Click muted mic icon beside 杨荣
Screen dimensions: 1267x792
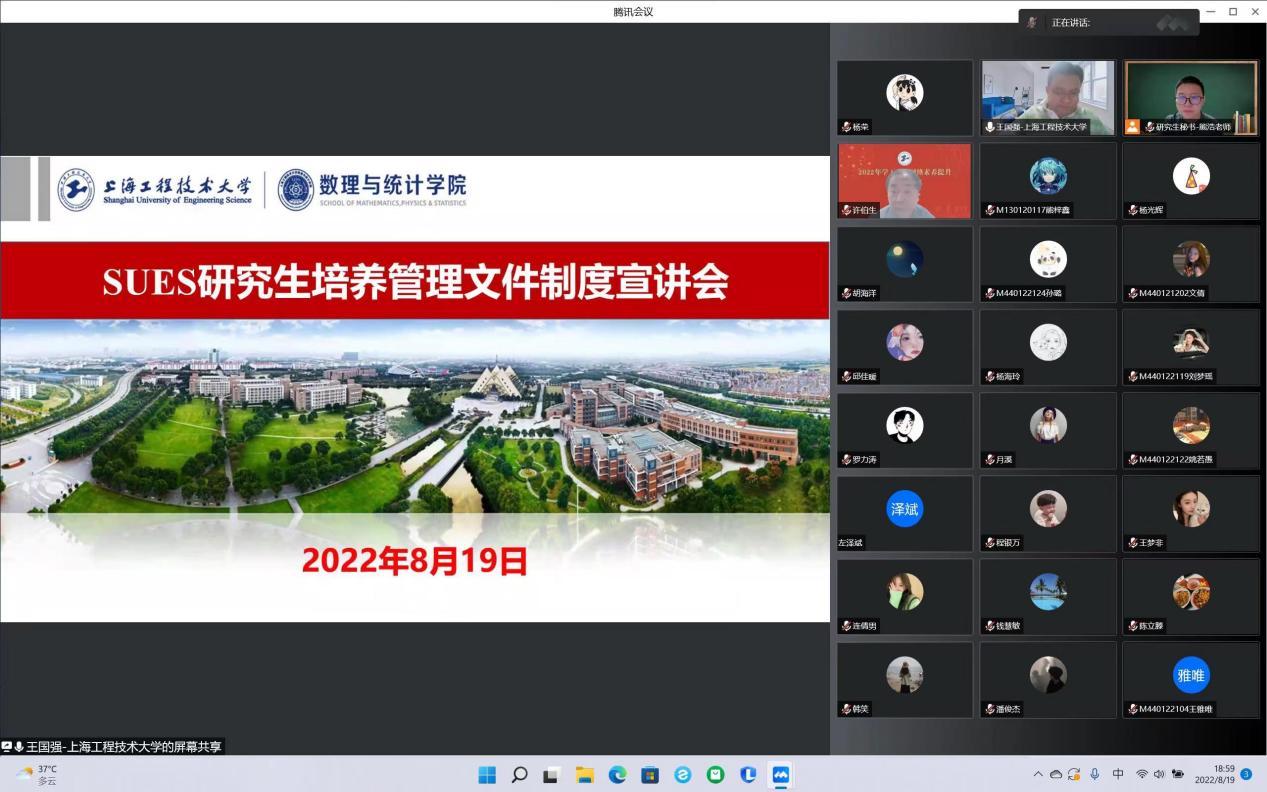(846, 127)
